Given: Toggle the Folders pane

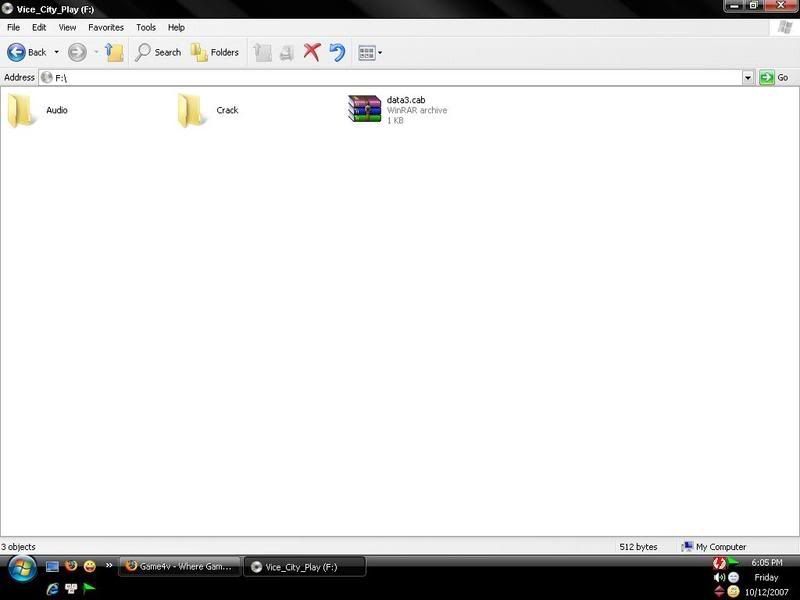Looking at the screenshot, I should [214, 52].
